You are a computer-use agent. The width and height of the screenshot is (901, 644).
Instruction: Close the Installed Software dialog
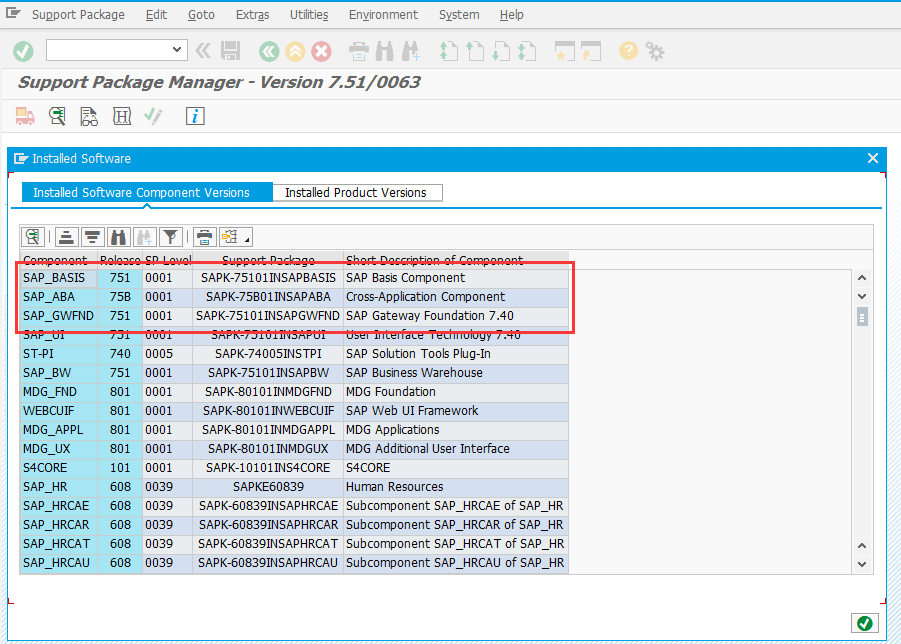click(873, 158)
